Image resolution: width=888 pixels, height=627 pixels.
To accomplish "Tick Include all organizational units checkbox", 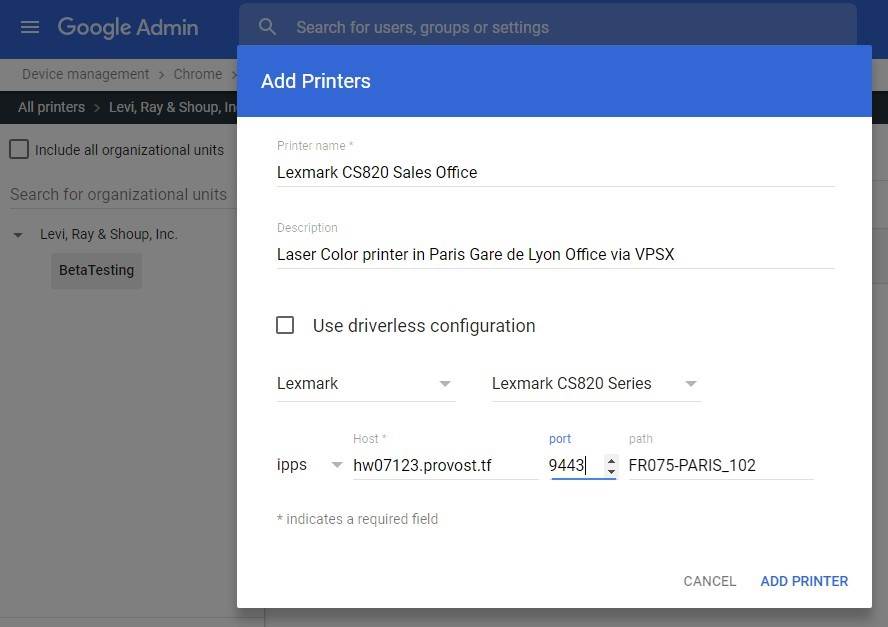I will coord(19,150).
